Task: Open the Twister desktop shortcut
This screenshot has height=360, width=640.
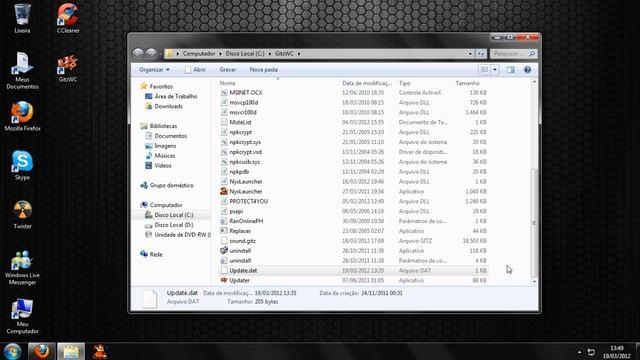Action: click(x=22, y=214)
